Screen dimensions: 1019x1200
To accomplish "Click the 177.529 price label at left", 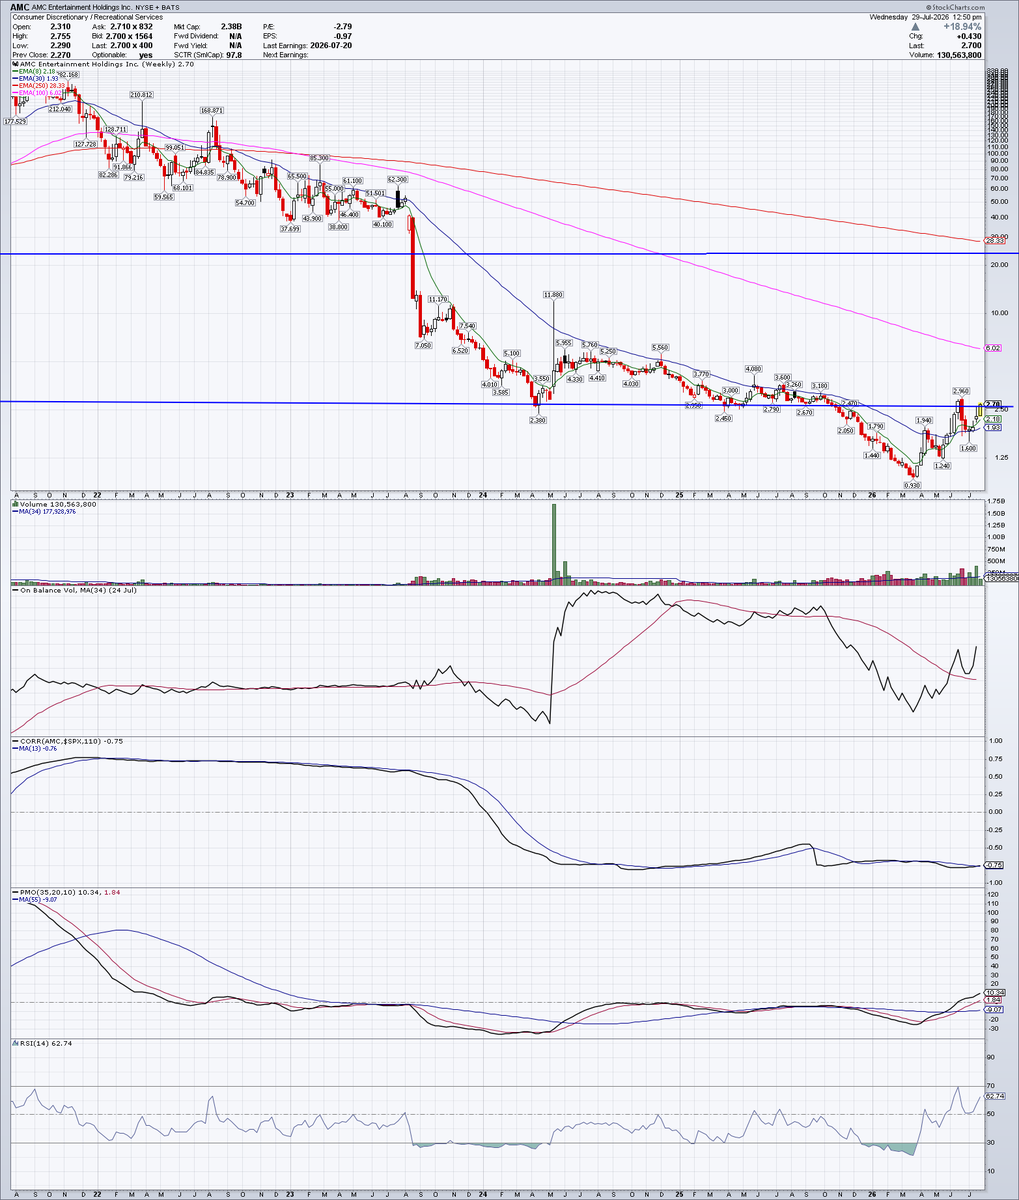I will (15, 121).
